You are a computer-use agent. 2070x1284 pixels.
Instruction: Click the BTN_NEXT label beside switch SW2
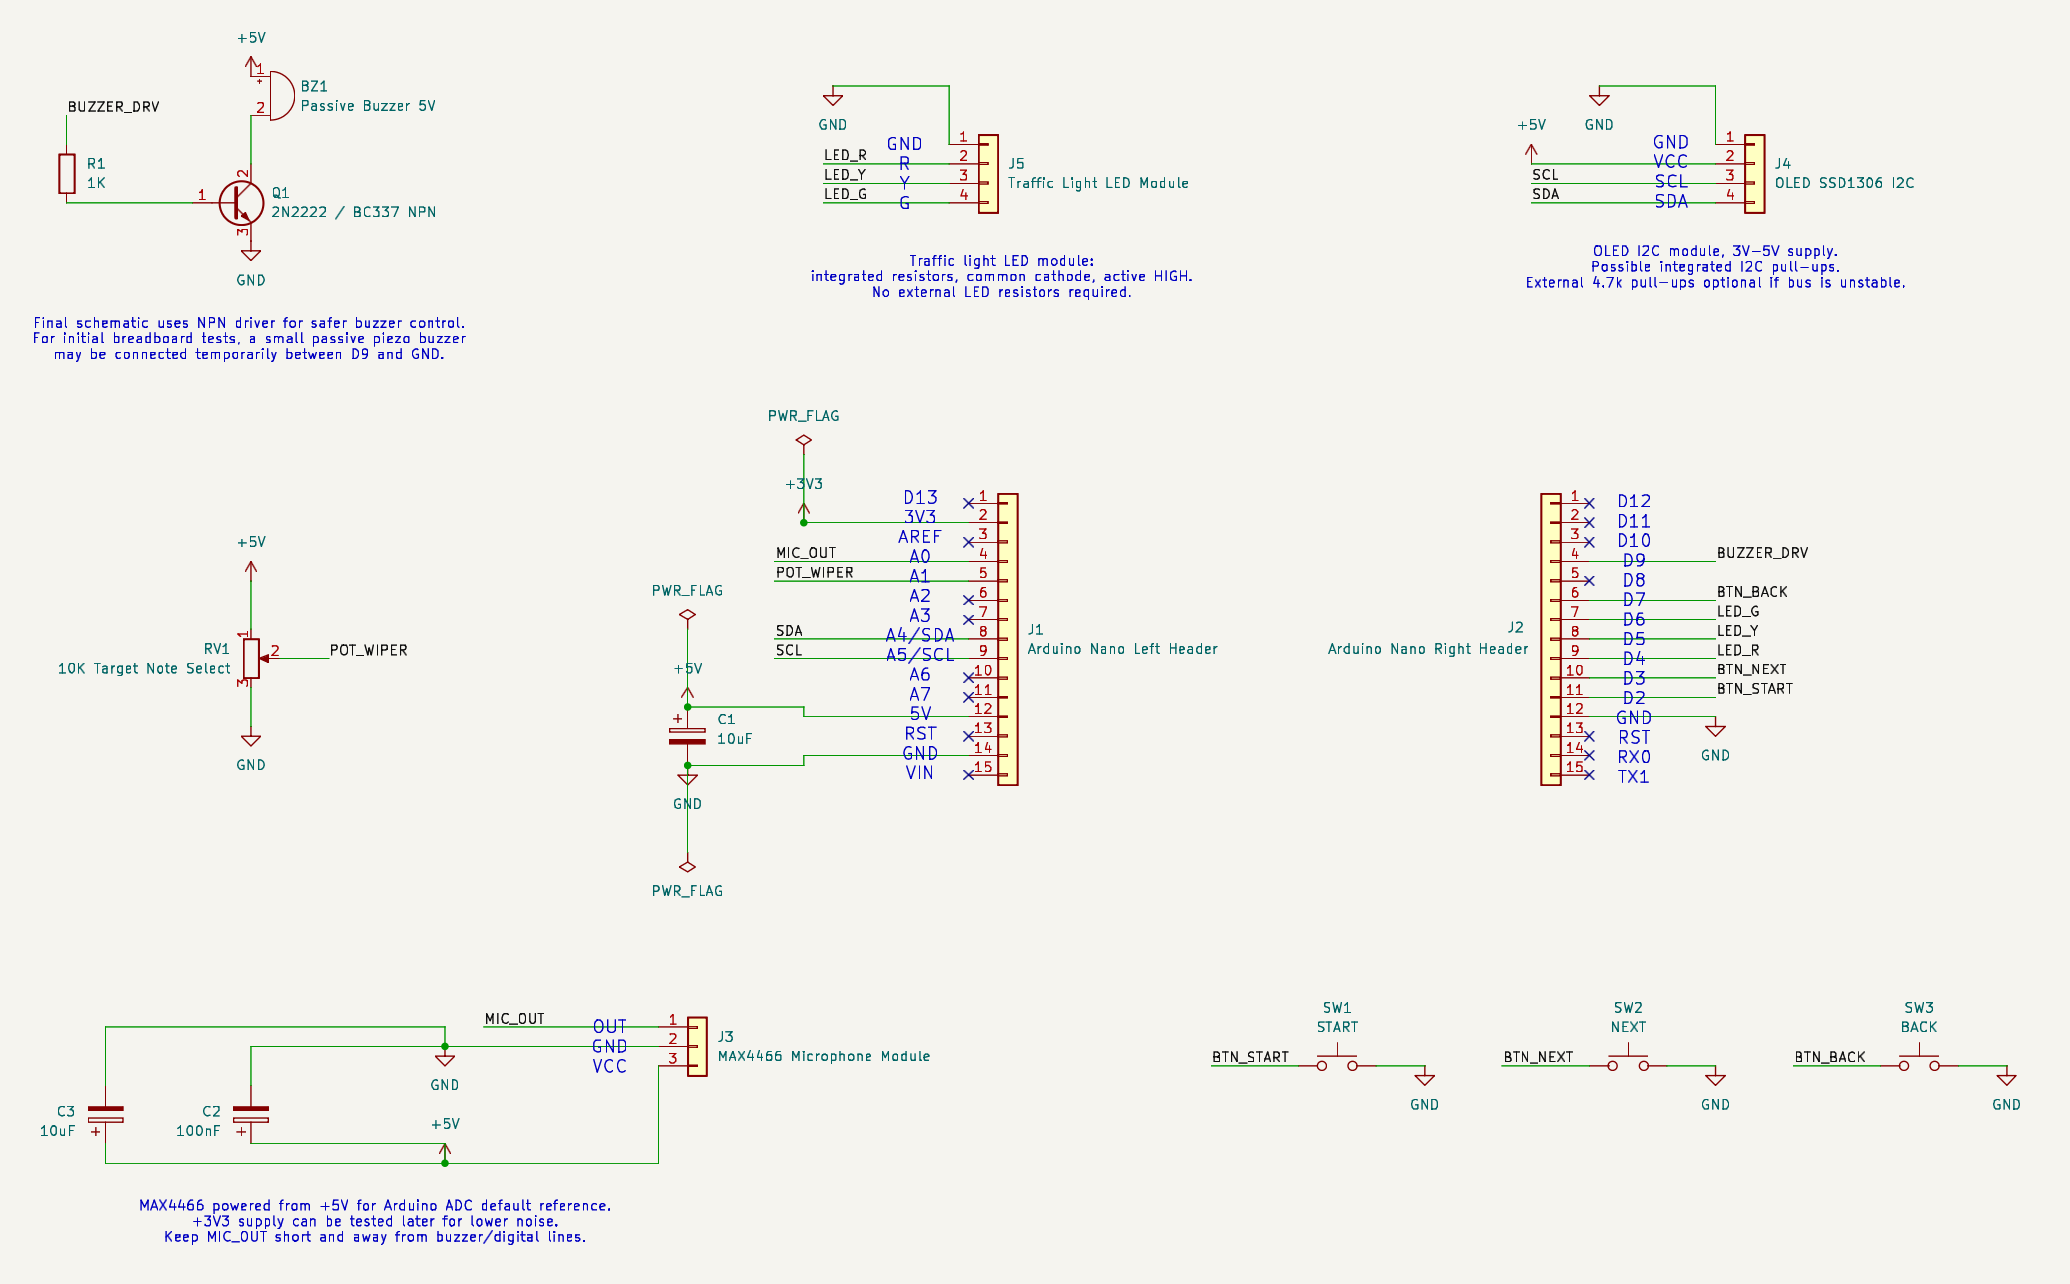(x=1538, y=1057)
